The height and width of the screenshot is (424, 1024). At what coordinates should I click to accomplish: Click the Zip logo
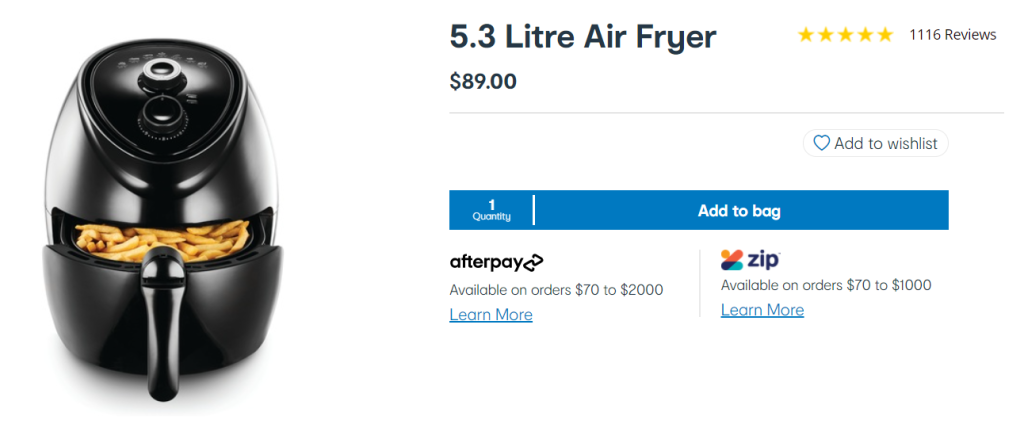pos(750,260)
